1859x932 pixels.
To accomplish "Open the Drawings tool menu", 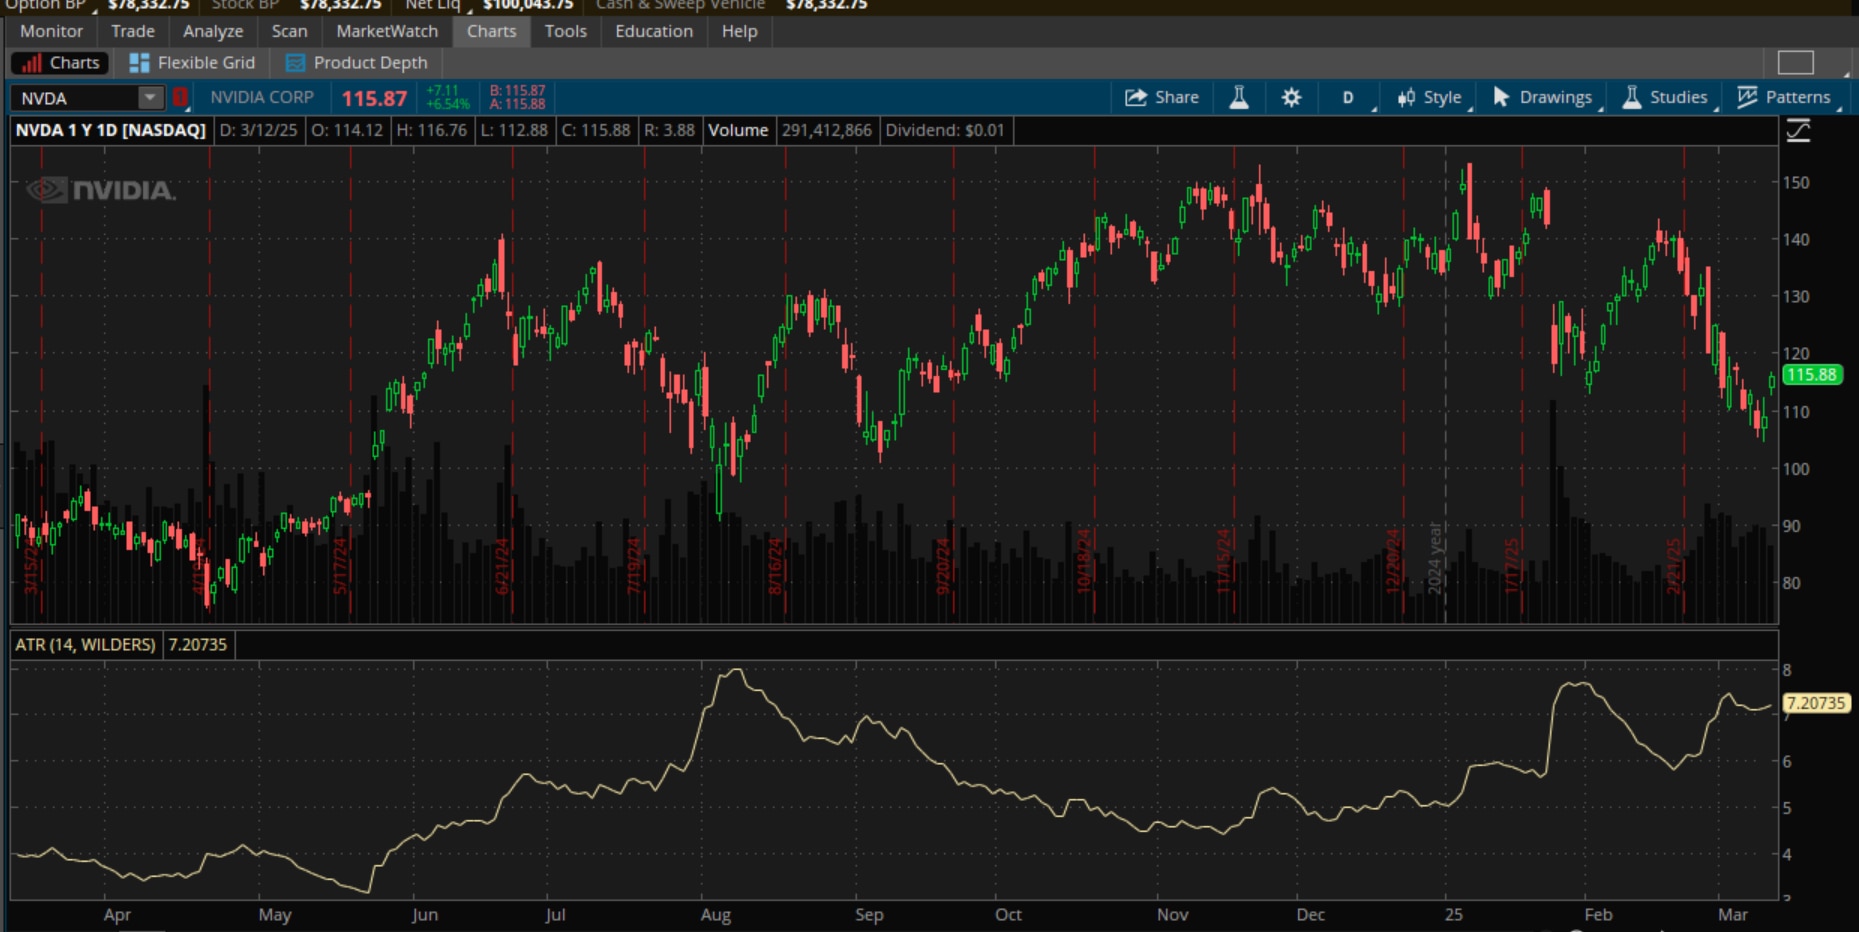I will (1542, 97).
